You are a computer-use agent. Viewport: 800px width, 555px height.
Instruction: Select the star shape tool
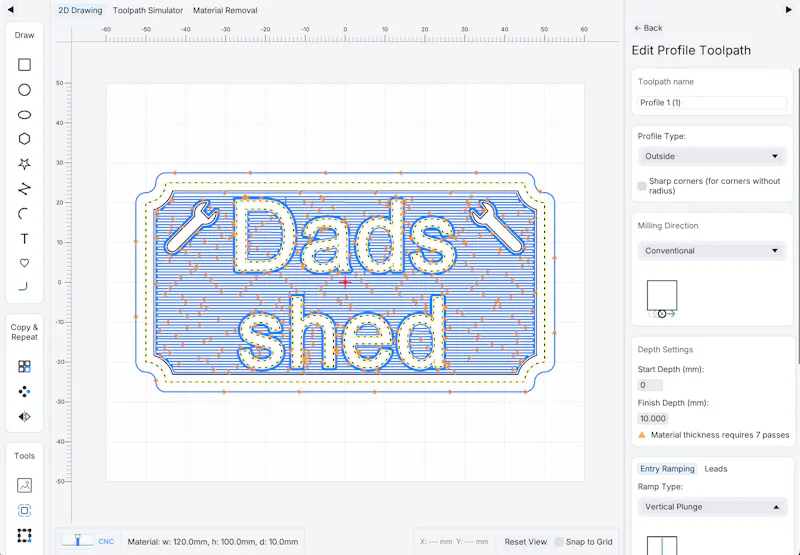coord(24,164)
